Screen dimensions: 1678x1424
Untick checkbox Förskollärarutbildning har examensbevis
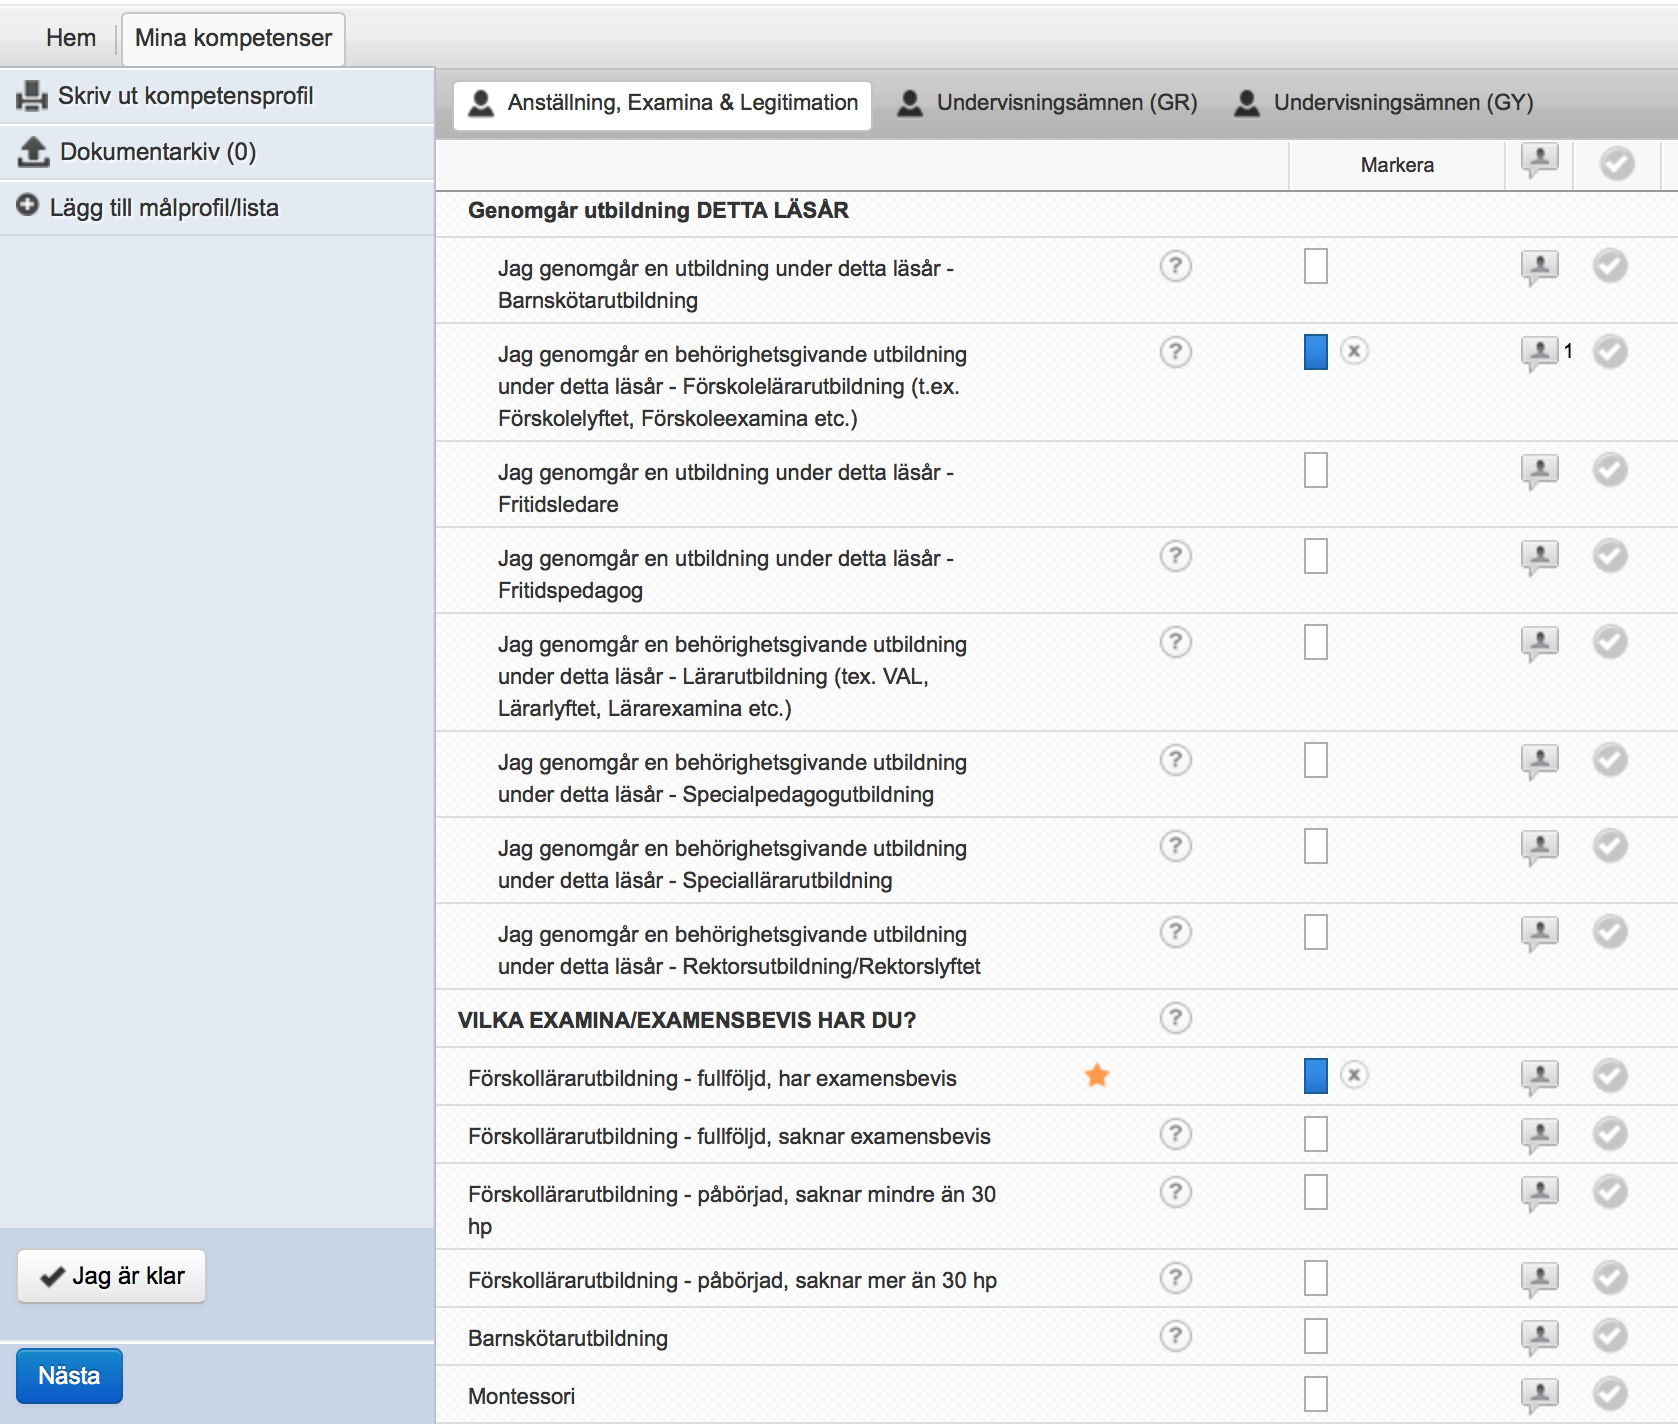tap(1316, 1076)
